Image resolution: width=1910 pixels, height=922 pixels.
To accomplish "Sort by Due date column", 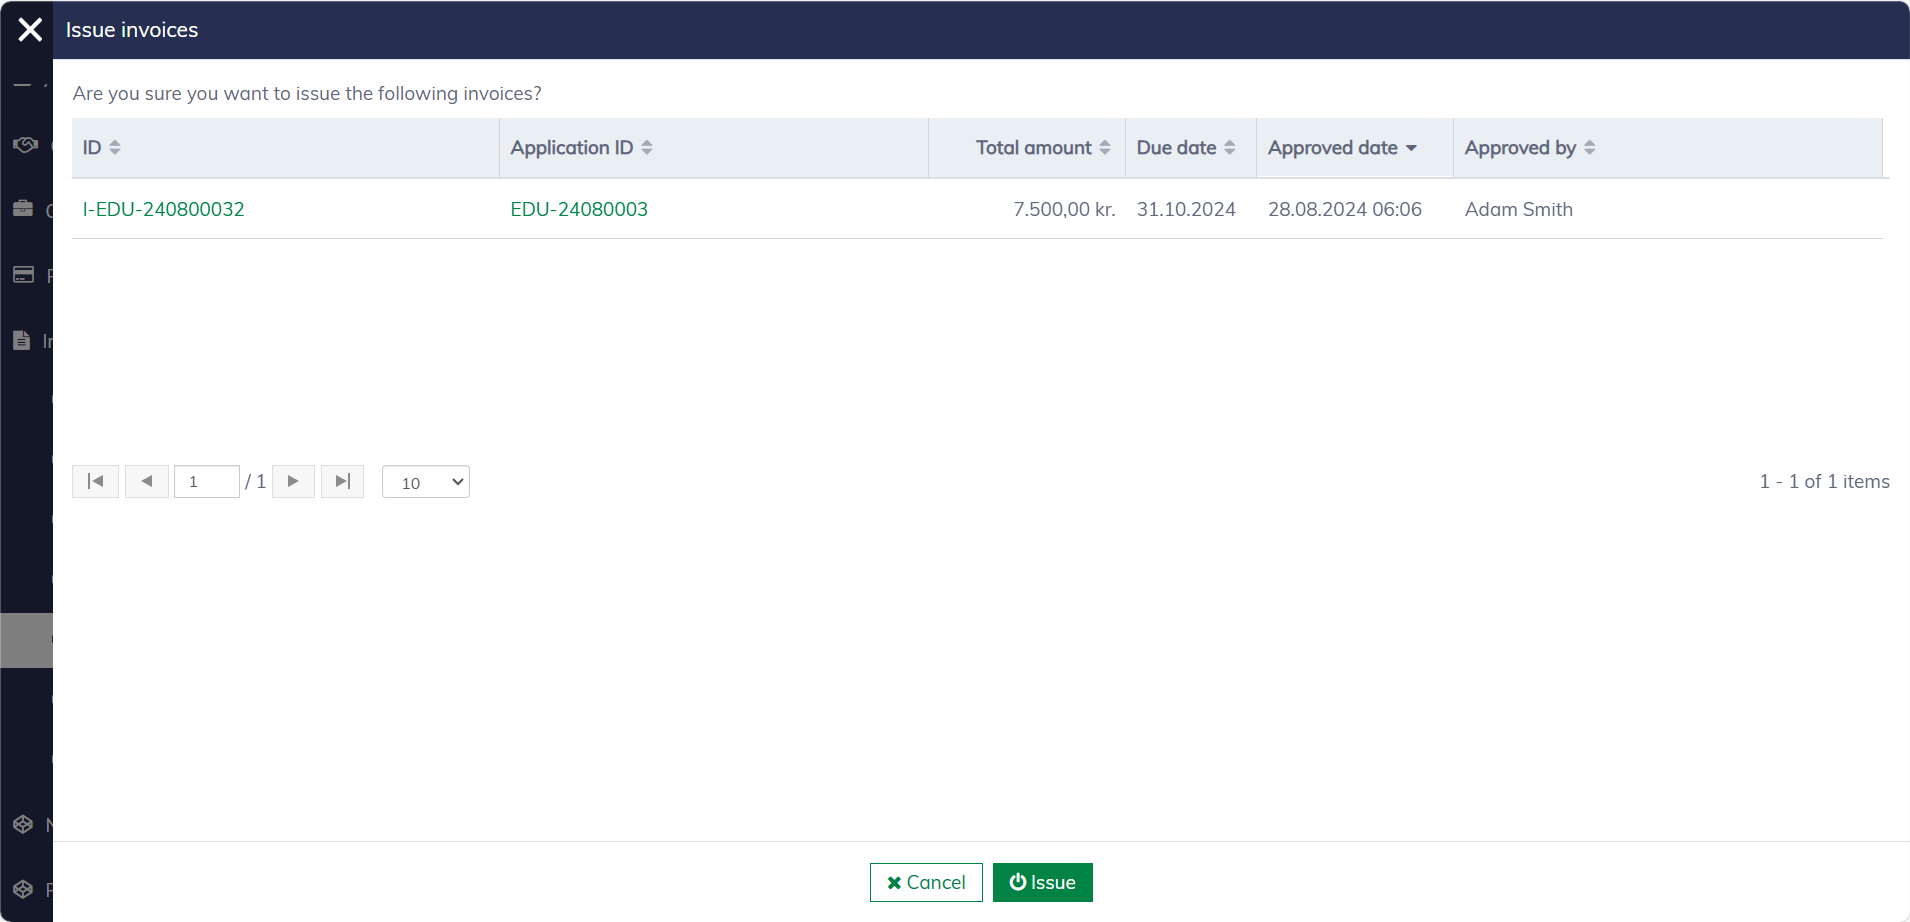I will click(x=1185, y=148).
